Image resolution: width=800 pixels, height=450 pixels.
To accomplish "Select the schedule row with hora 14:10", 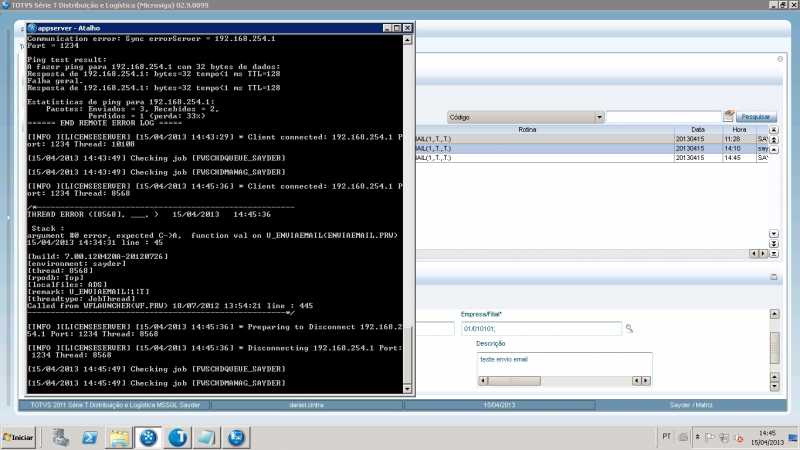I will [x=592, y=148].
